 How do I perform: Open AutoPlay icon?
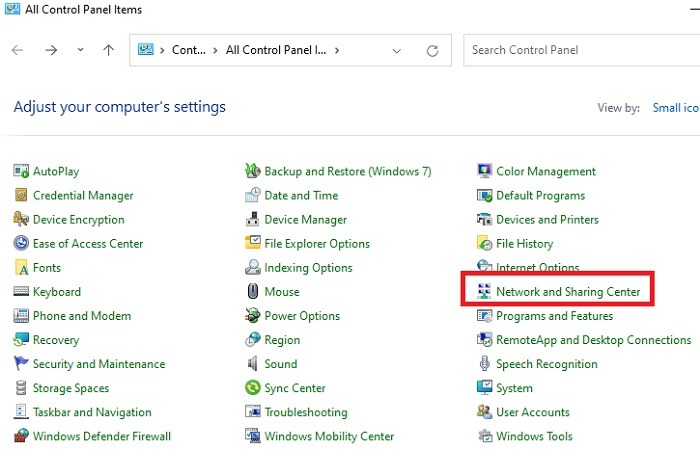21,171
